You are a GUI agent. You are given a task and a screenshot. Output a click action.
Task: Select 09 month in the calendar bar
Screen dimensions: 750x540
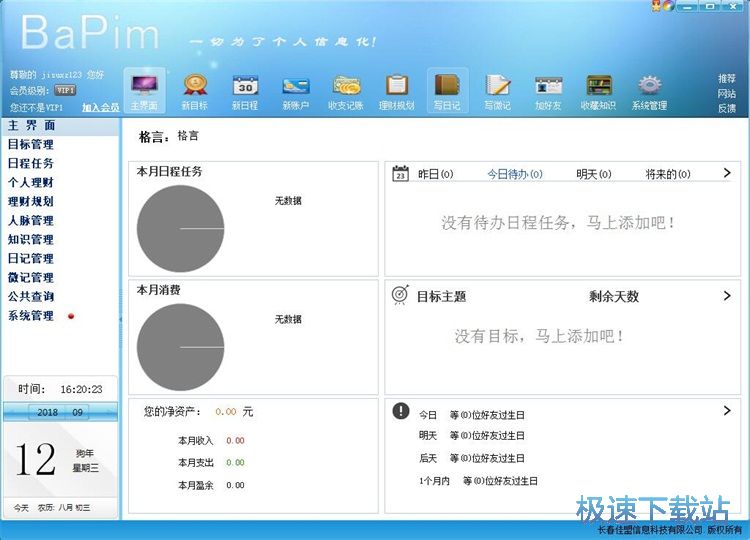[77, 412]
